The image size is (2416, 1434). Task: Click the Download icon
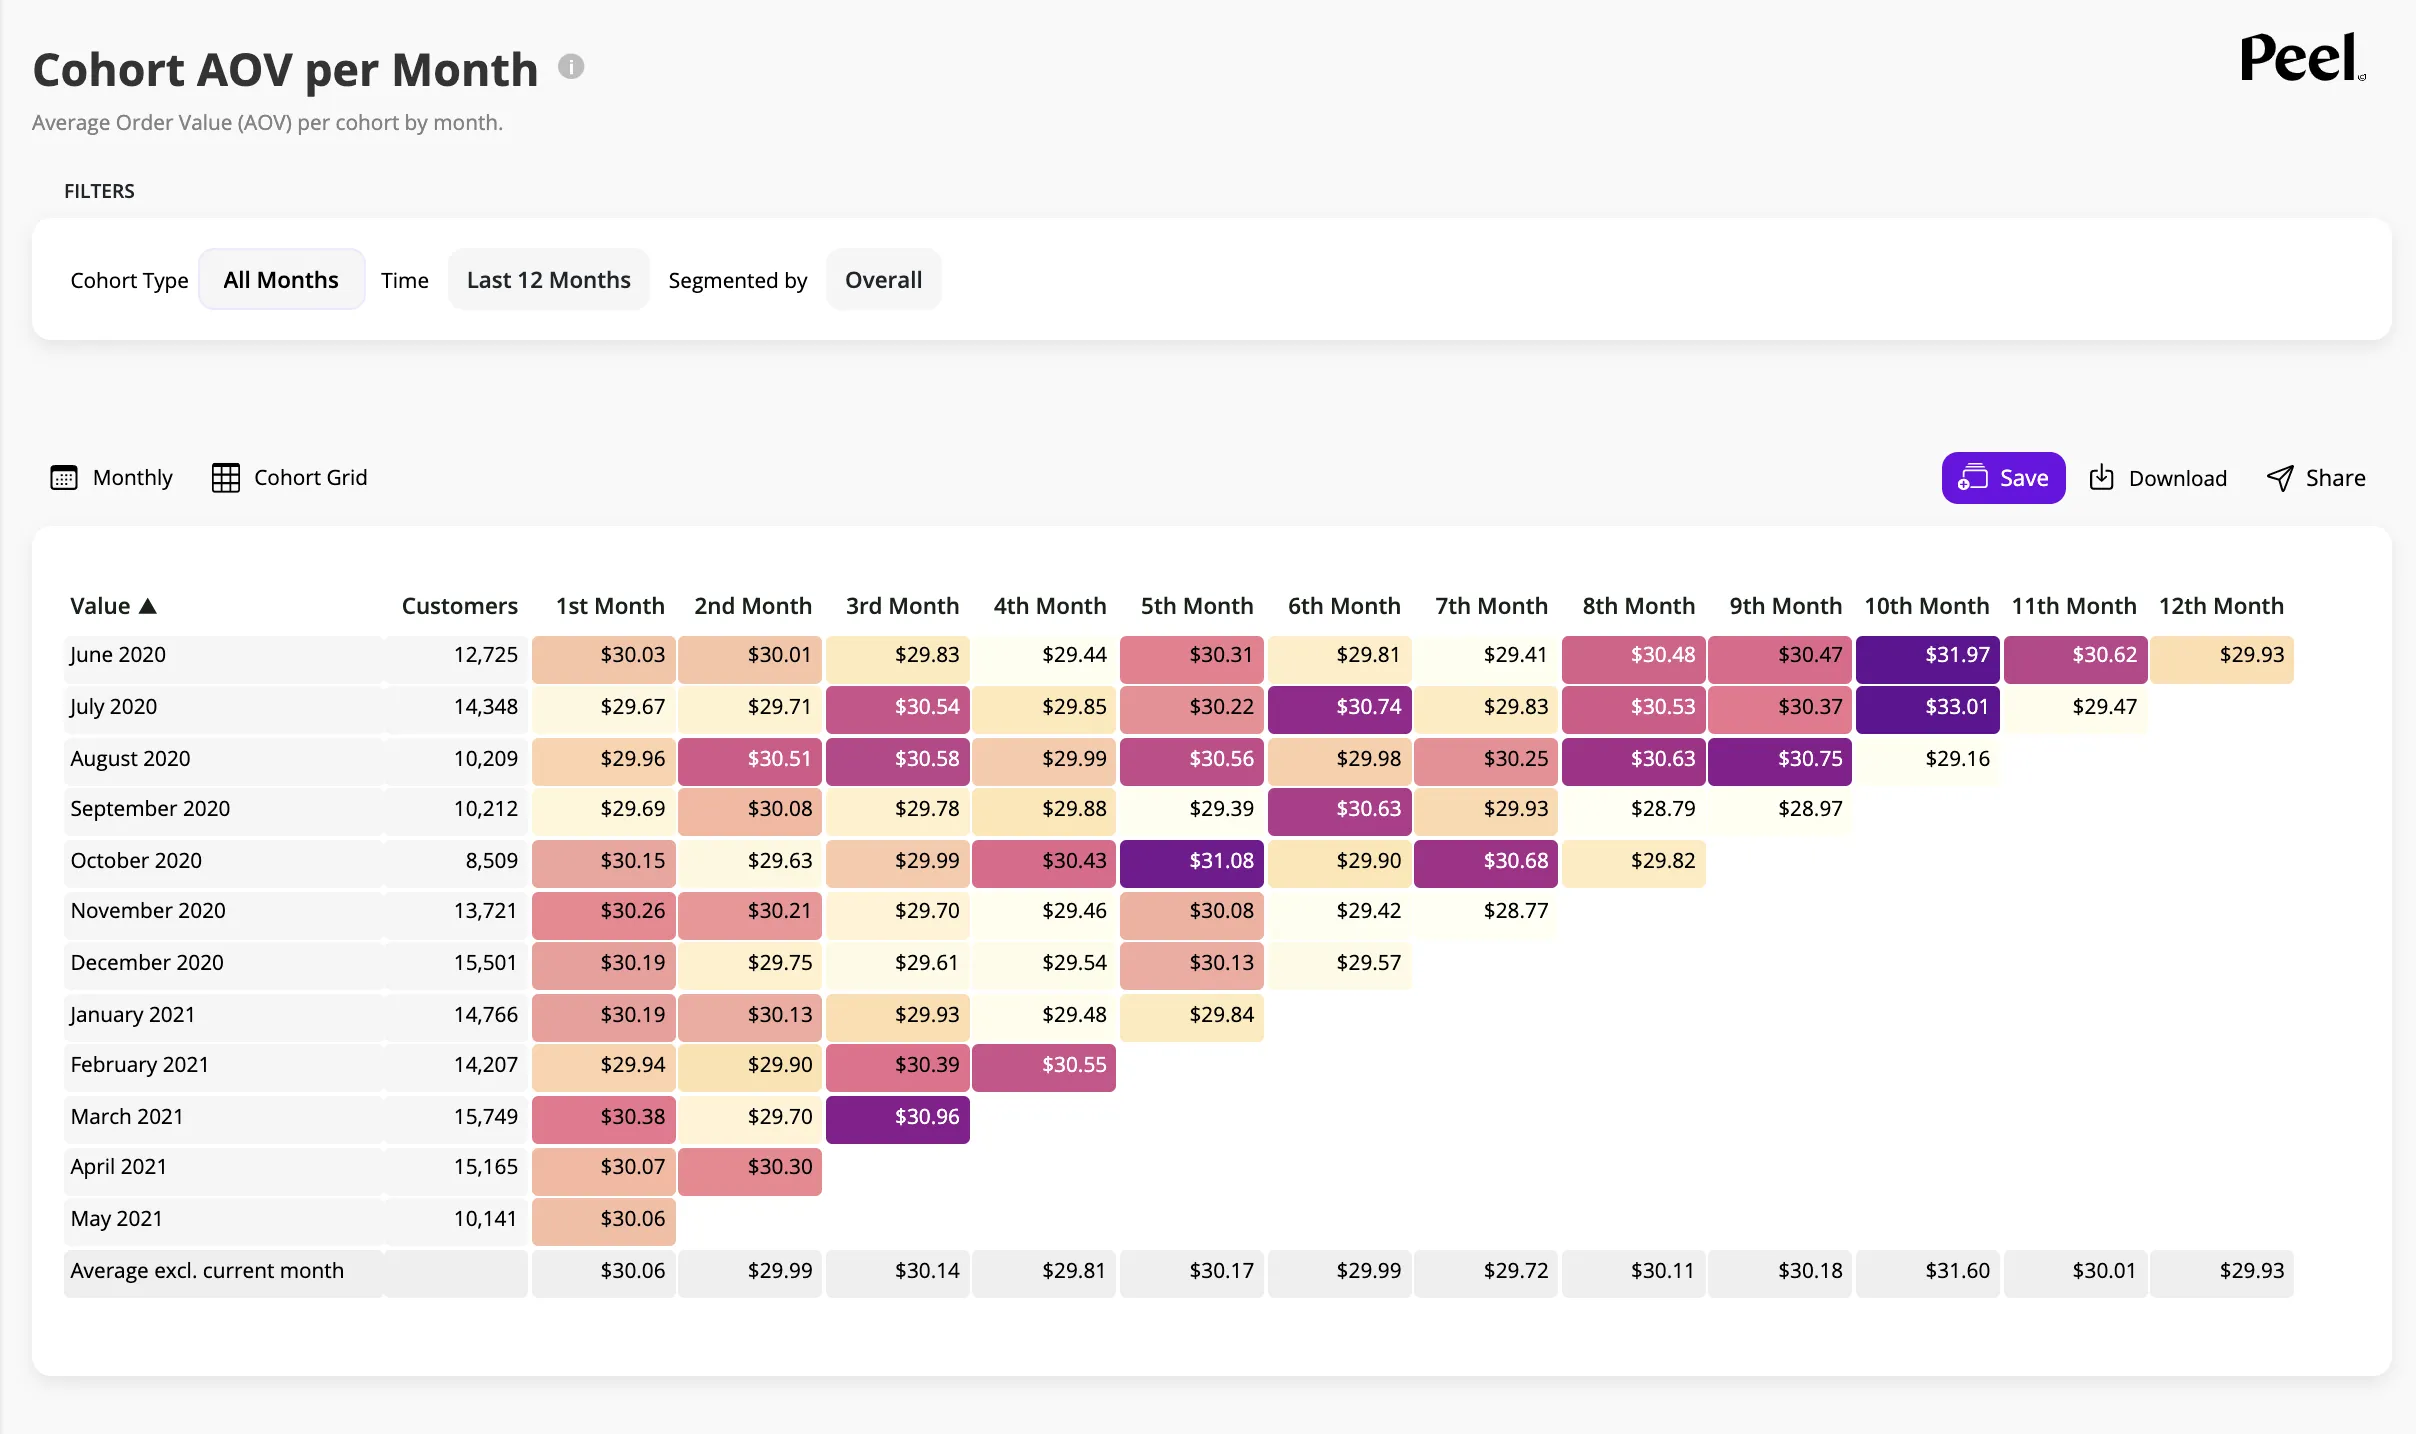click(x=2102, y=478)
